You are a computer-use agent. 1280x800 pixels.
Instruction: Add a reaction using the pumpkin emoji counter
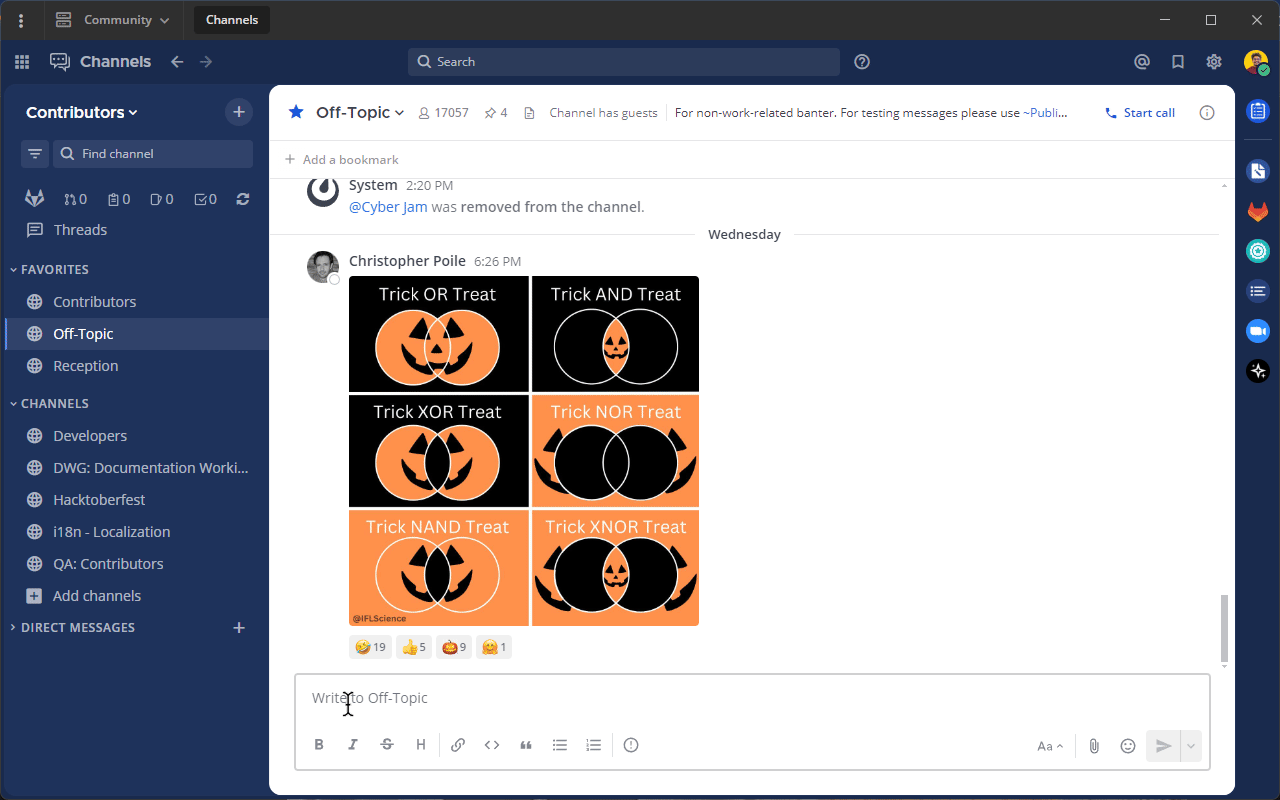[454, 647]
